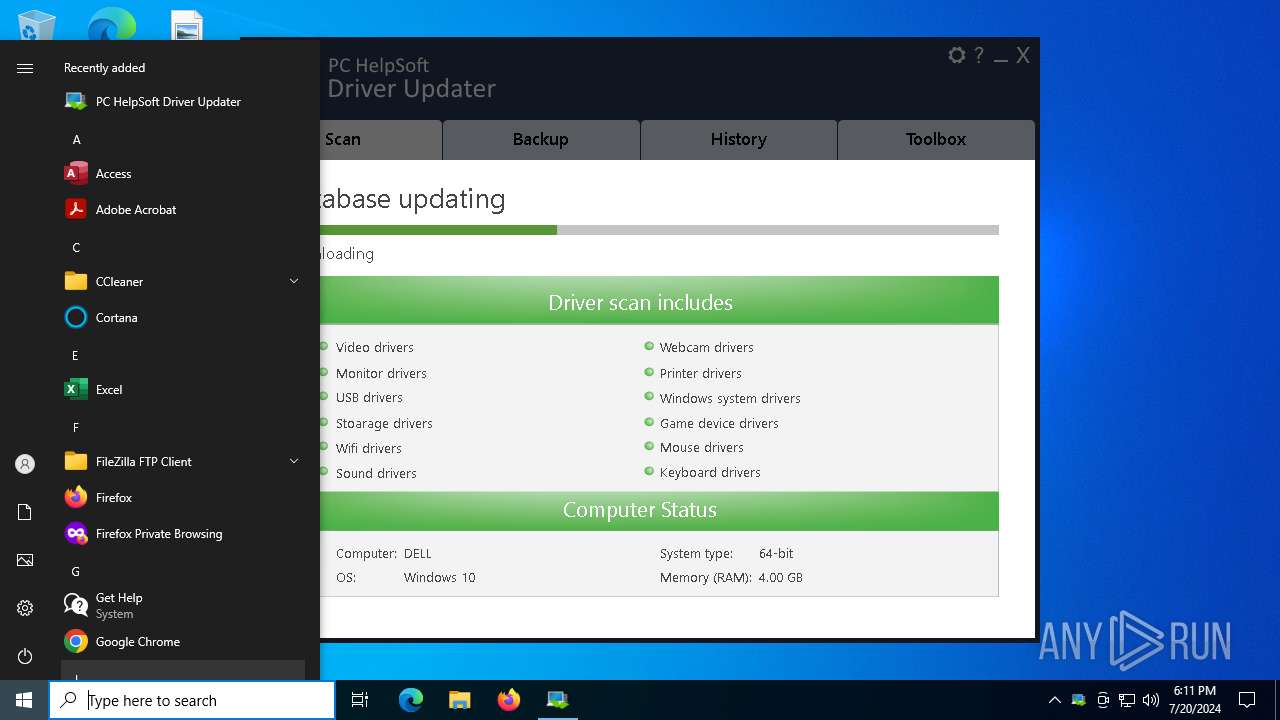Open Microsoft Edge from the taskbar
This screenshot has height=720, width=1280.
(x=411, y=700)
